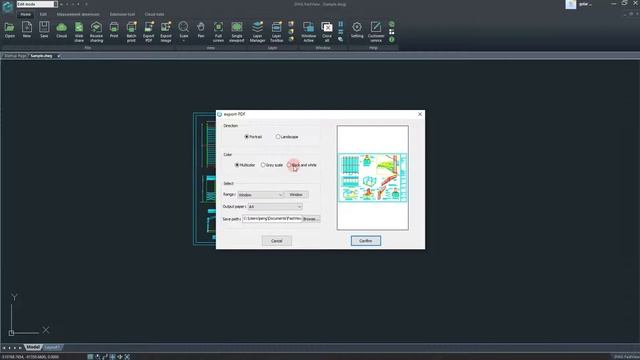This screenshot has width=640, height=360.
Task: Toggle the grid icon in status bar
Action: [x=90, y=357]
